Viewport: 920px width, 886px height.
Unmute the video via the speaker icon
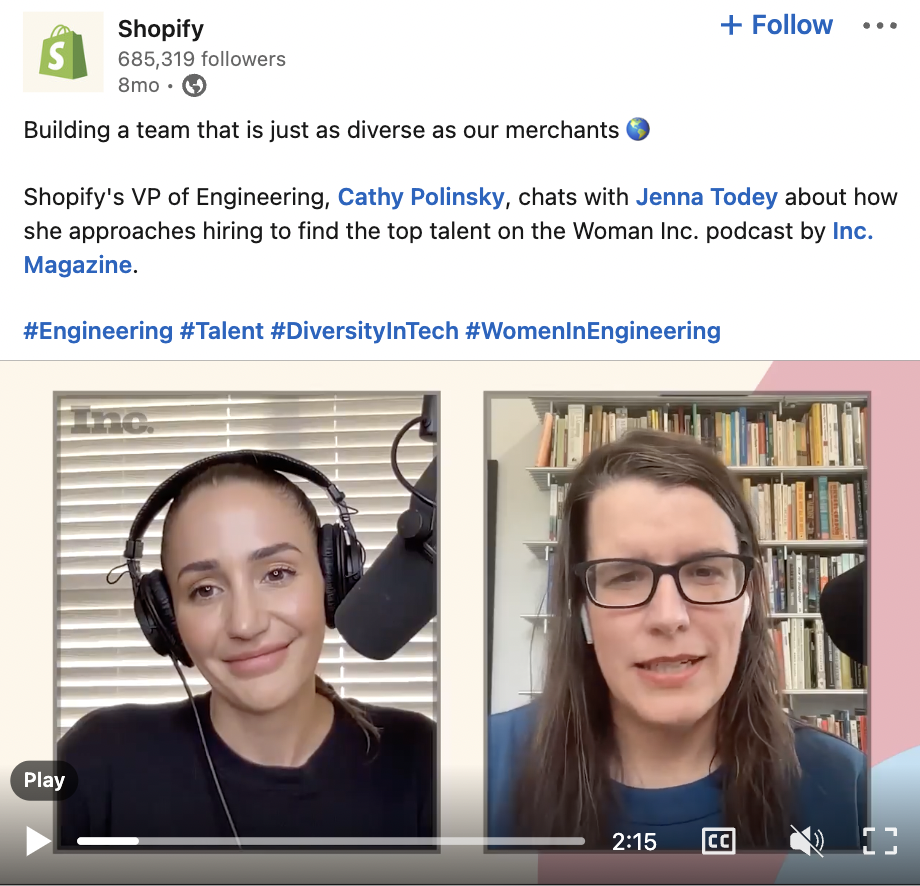click(x=806, y=841)
